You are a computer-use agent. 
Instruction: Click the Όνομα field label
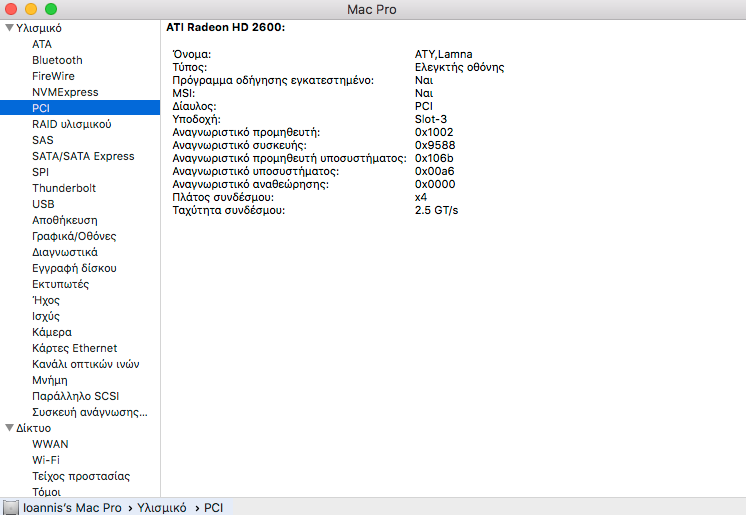pos(192,54)
